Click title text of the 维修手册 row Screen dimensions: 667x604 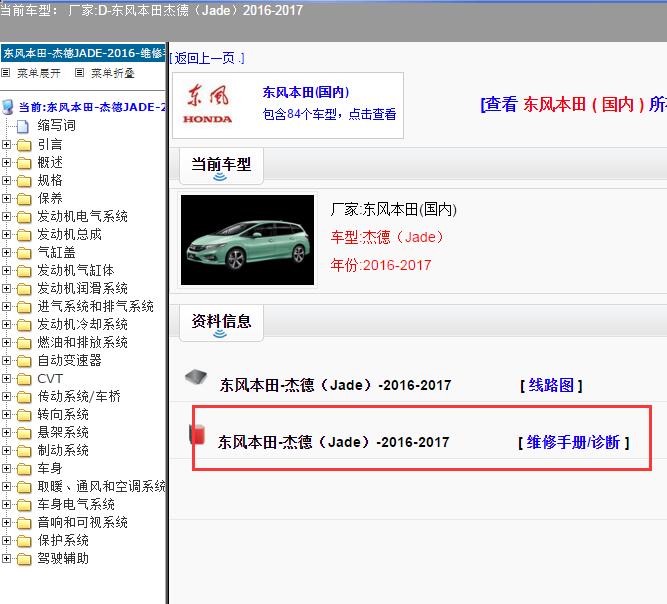[334, 442]
